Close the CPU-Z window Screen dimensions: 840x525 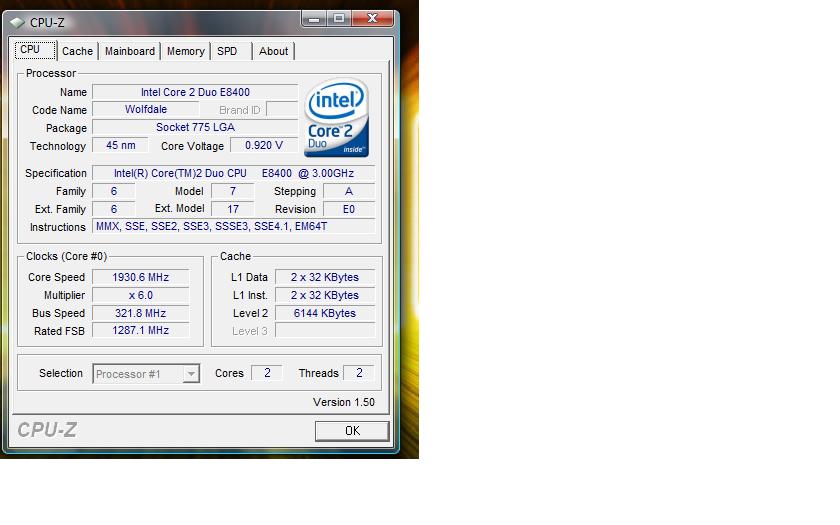(373, 19)
